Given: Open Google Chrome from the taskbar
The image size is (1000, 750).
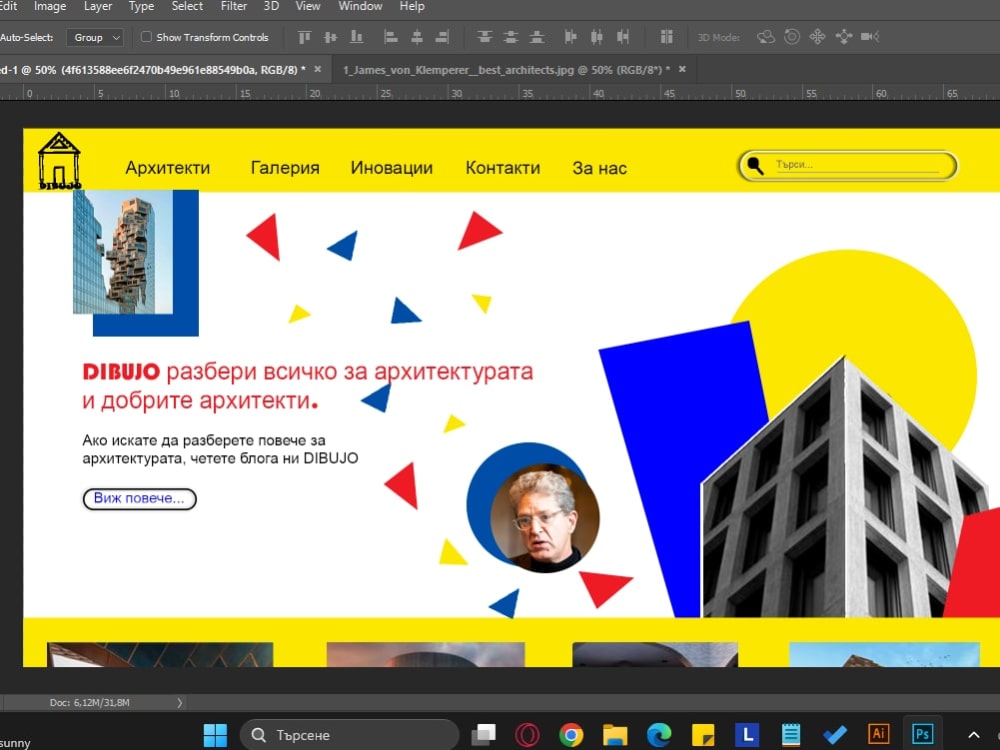Looking at the screenshot, I should point(571,735).
